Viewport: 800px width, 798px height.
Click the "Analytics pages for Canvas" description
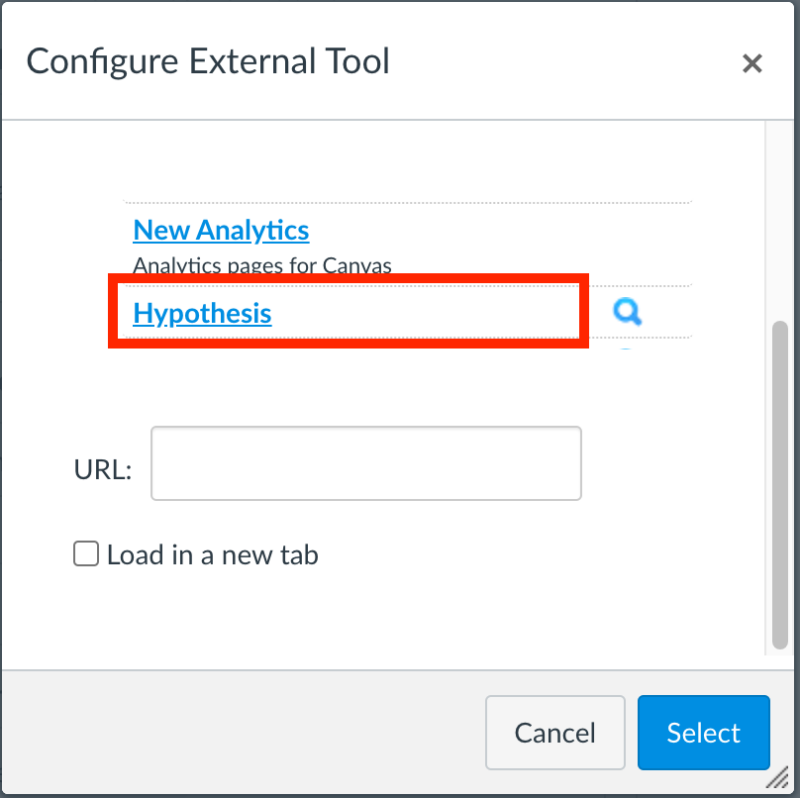coord(262,266)
